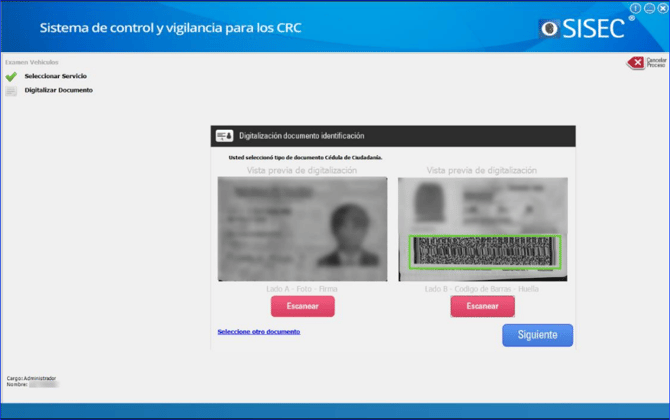
Task: Click the info icon in title bar
Action: click(x=635, y=8)
